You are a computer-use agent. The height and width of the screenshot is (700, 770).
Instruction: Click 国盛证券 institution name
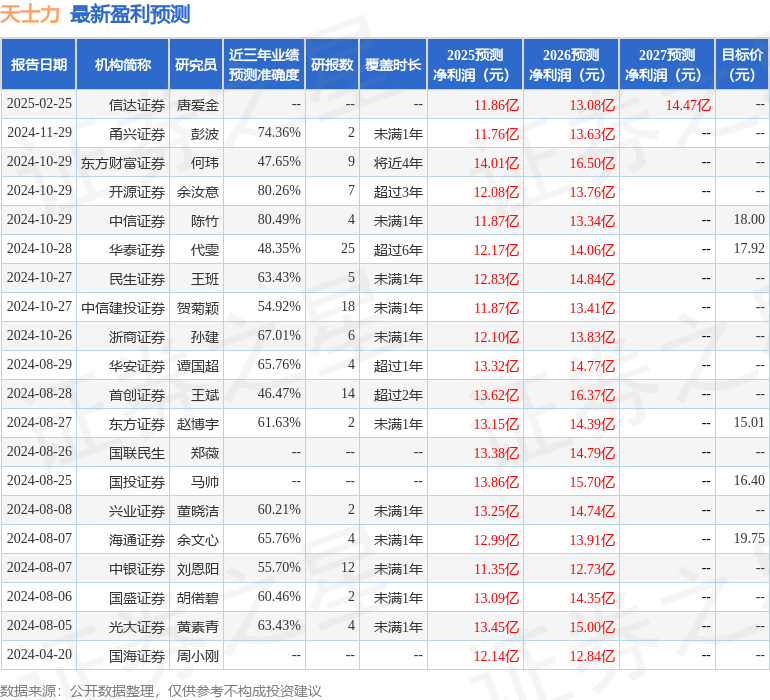click(x=137, y=597)
